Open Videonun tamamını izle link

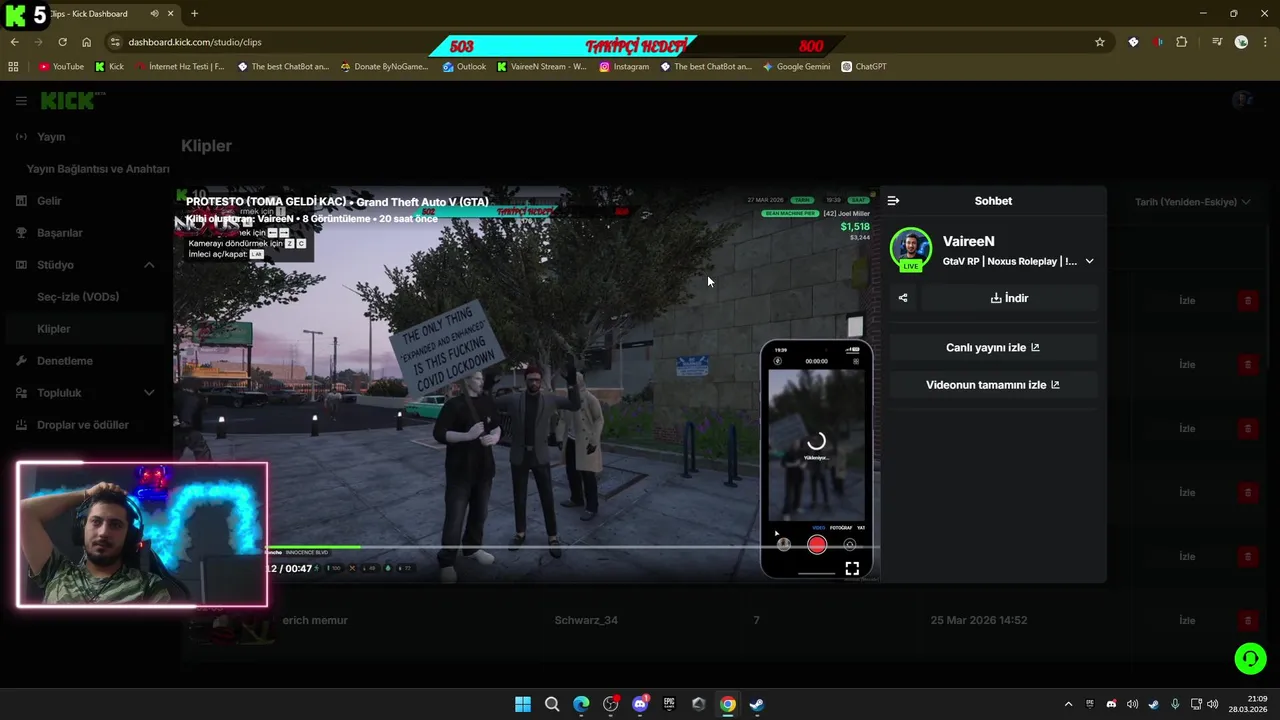[x=993, y=385]
